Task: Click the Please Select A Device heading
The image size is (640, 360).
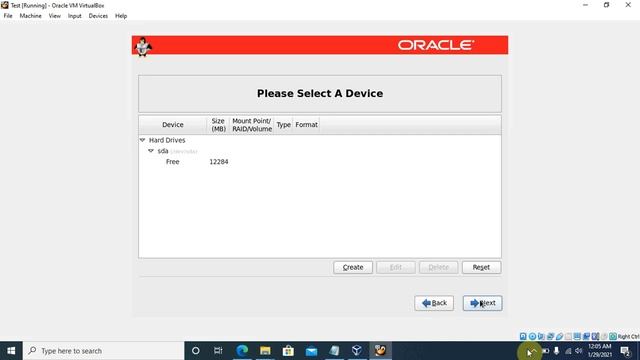Action: [320, 93]
